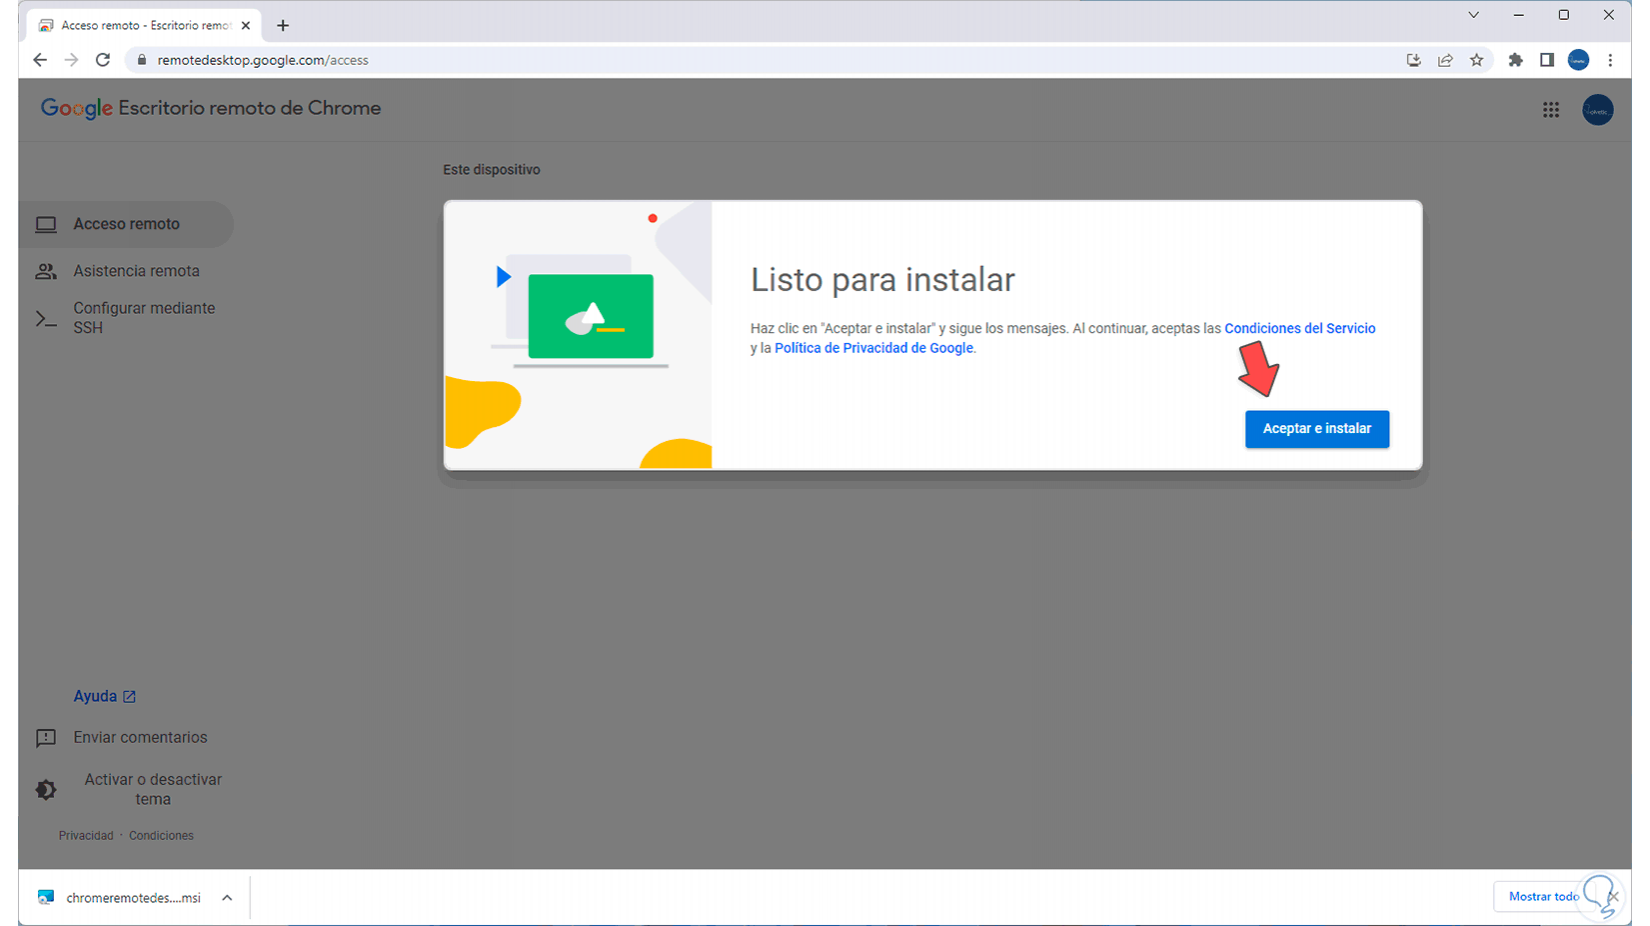Image resolution: width=1650 pixels, height=926 pixels.
Task: Maximize the Chrome window
Action: click(1564, 15)
